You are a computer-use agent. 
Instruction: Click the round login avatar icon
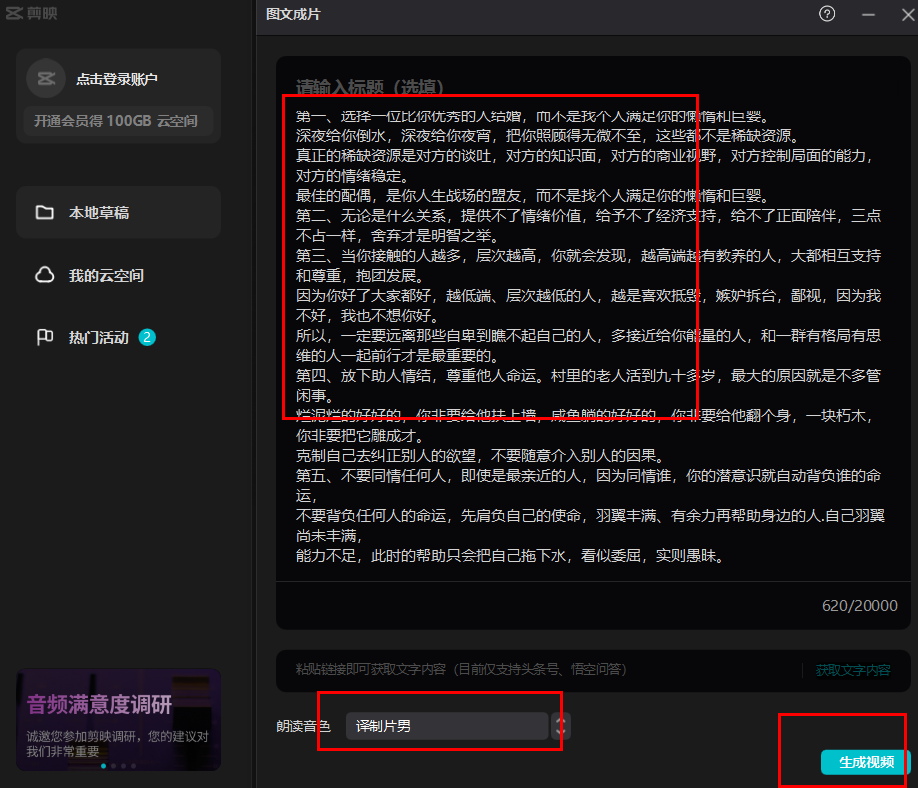click(45, 77)
